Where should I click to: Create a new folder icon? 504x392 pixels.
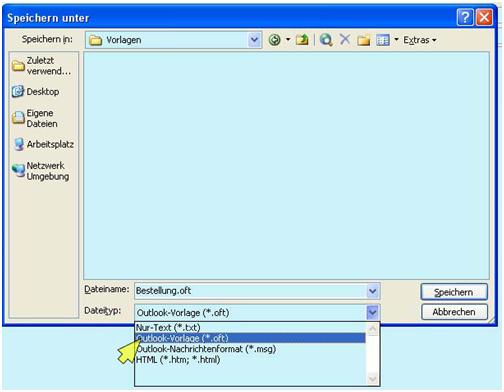pos(364,40)
